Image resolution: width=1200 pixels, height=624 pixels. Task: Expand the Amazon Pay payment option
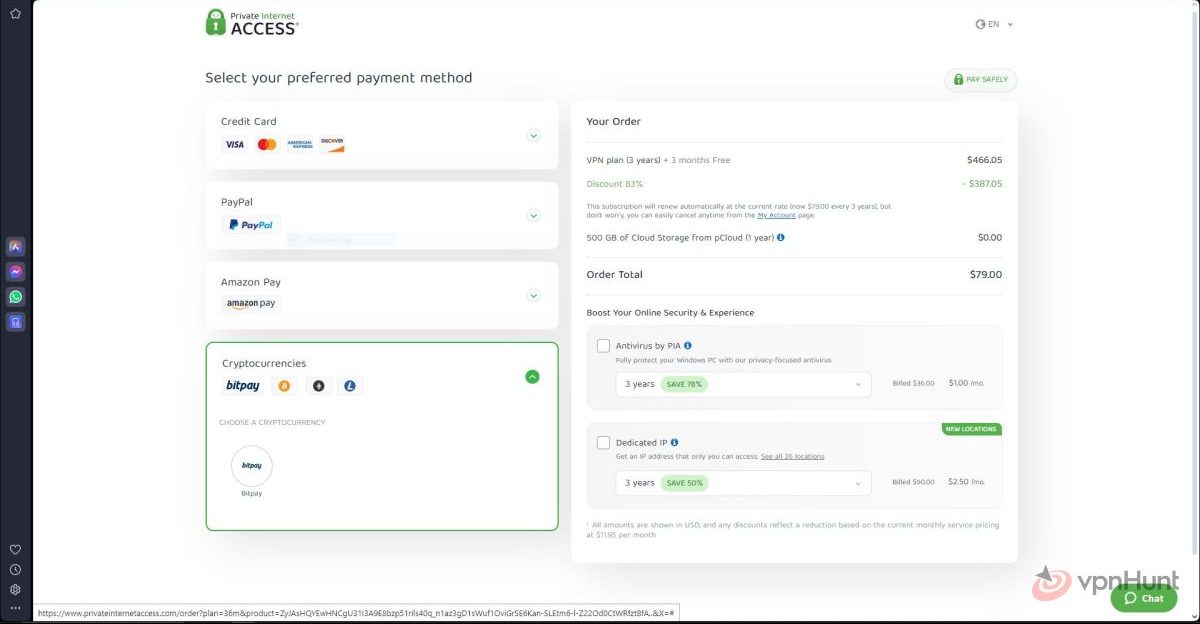click(533, 296)
